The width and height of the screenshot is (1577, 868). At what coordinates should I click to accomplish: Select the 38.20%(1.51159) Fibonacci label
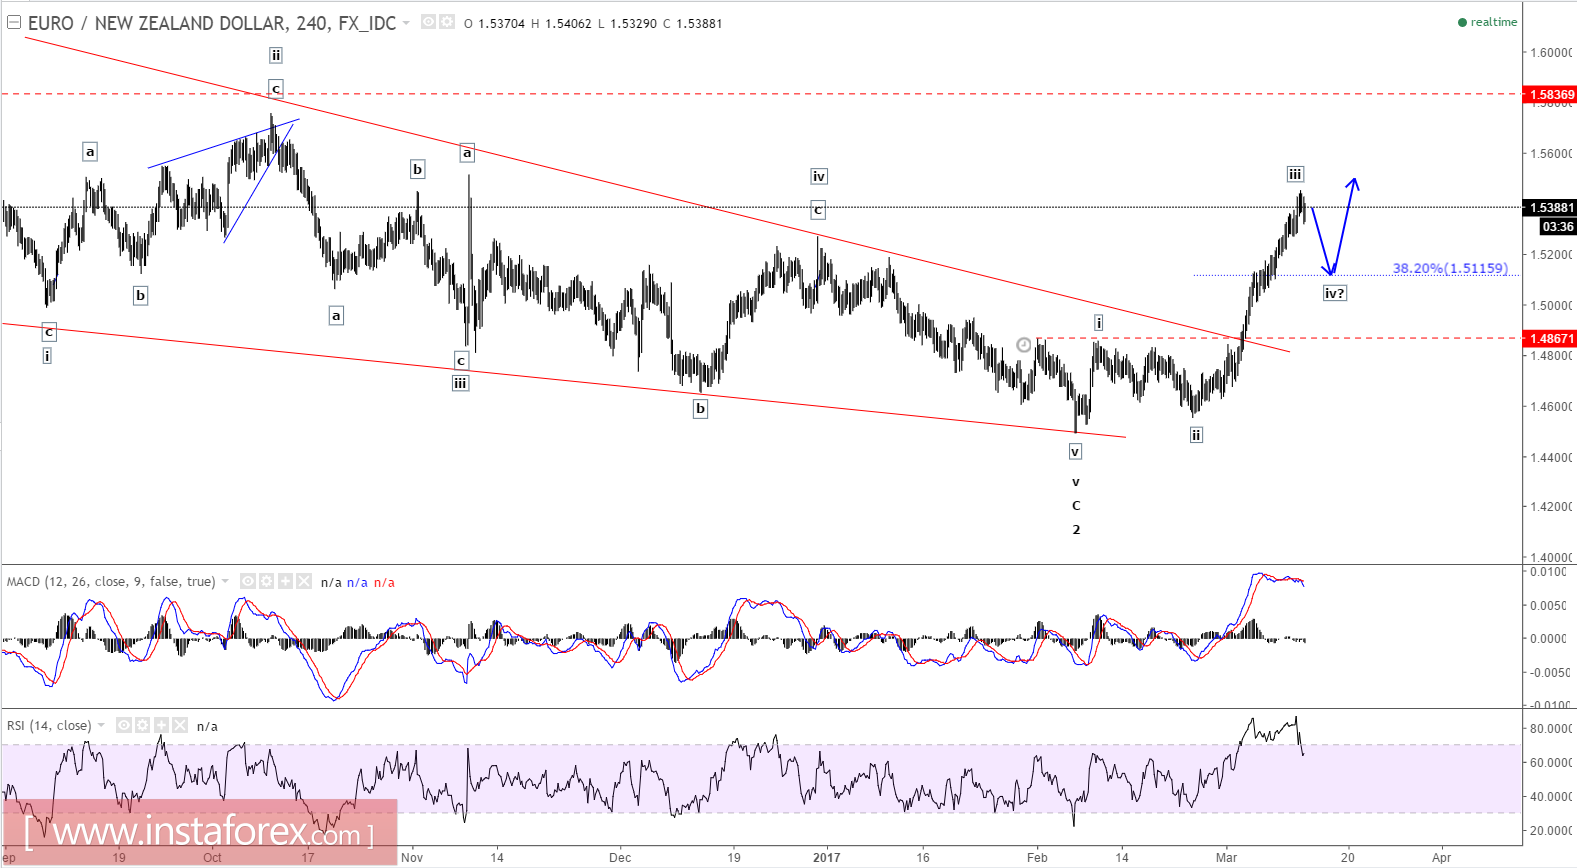(x=1450, y=268)
